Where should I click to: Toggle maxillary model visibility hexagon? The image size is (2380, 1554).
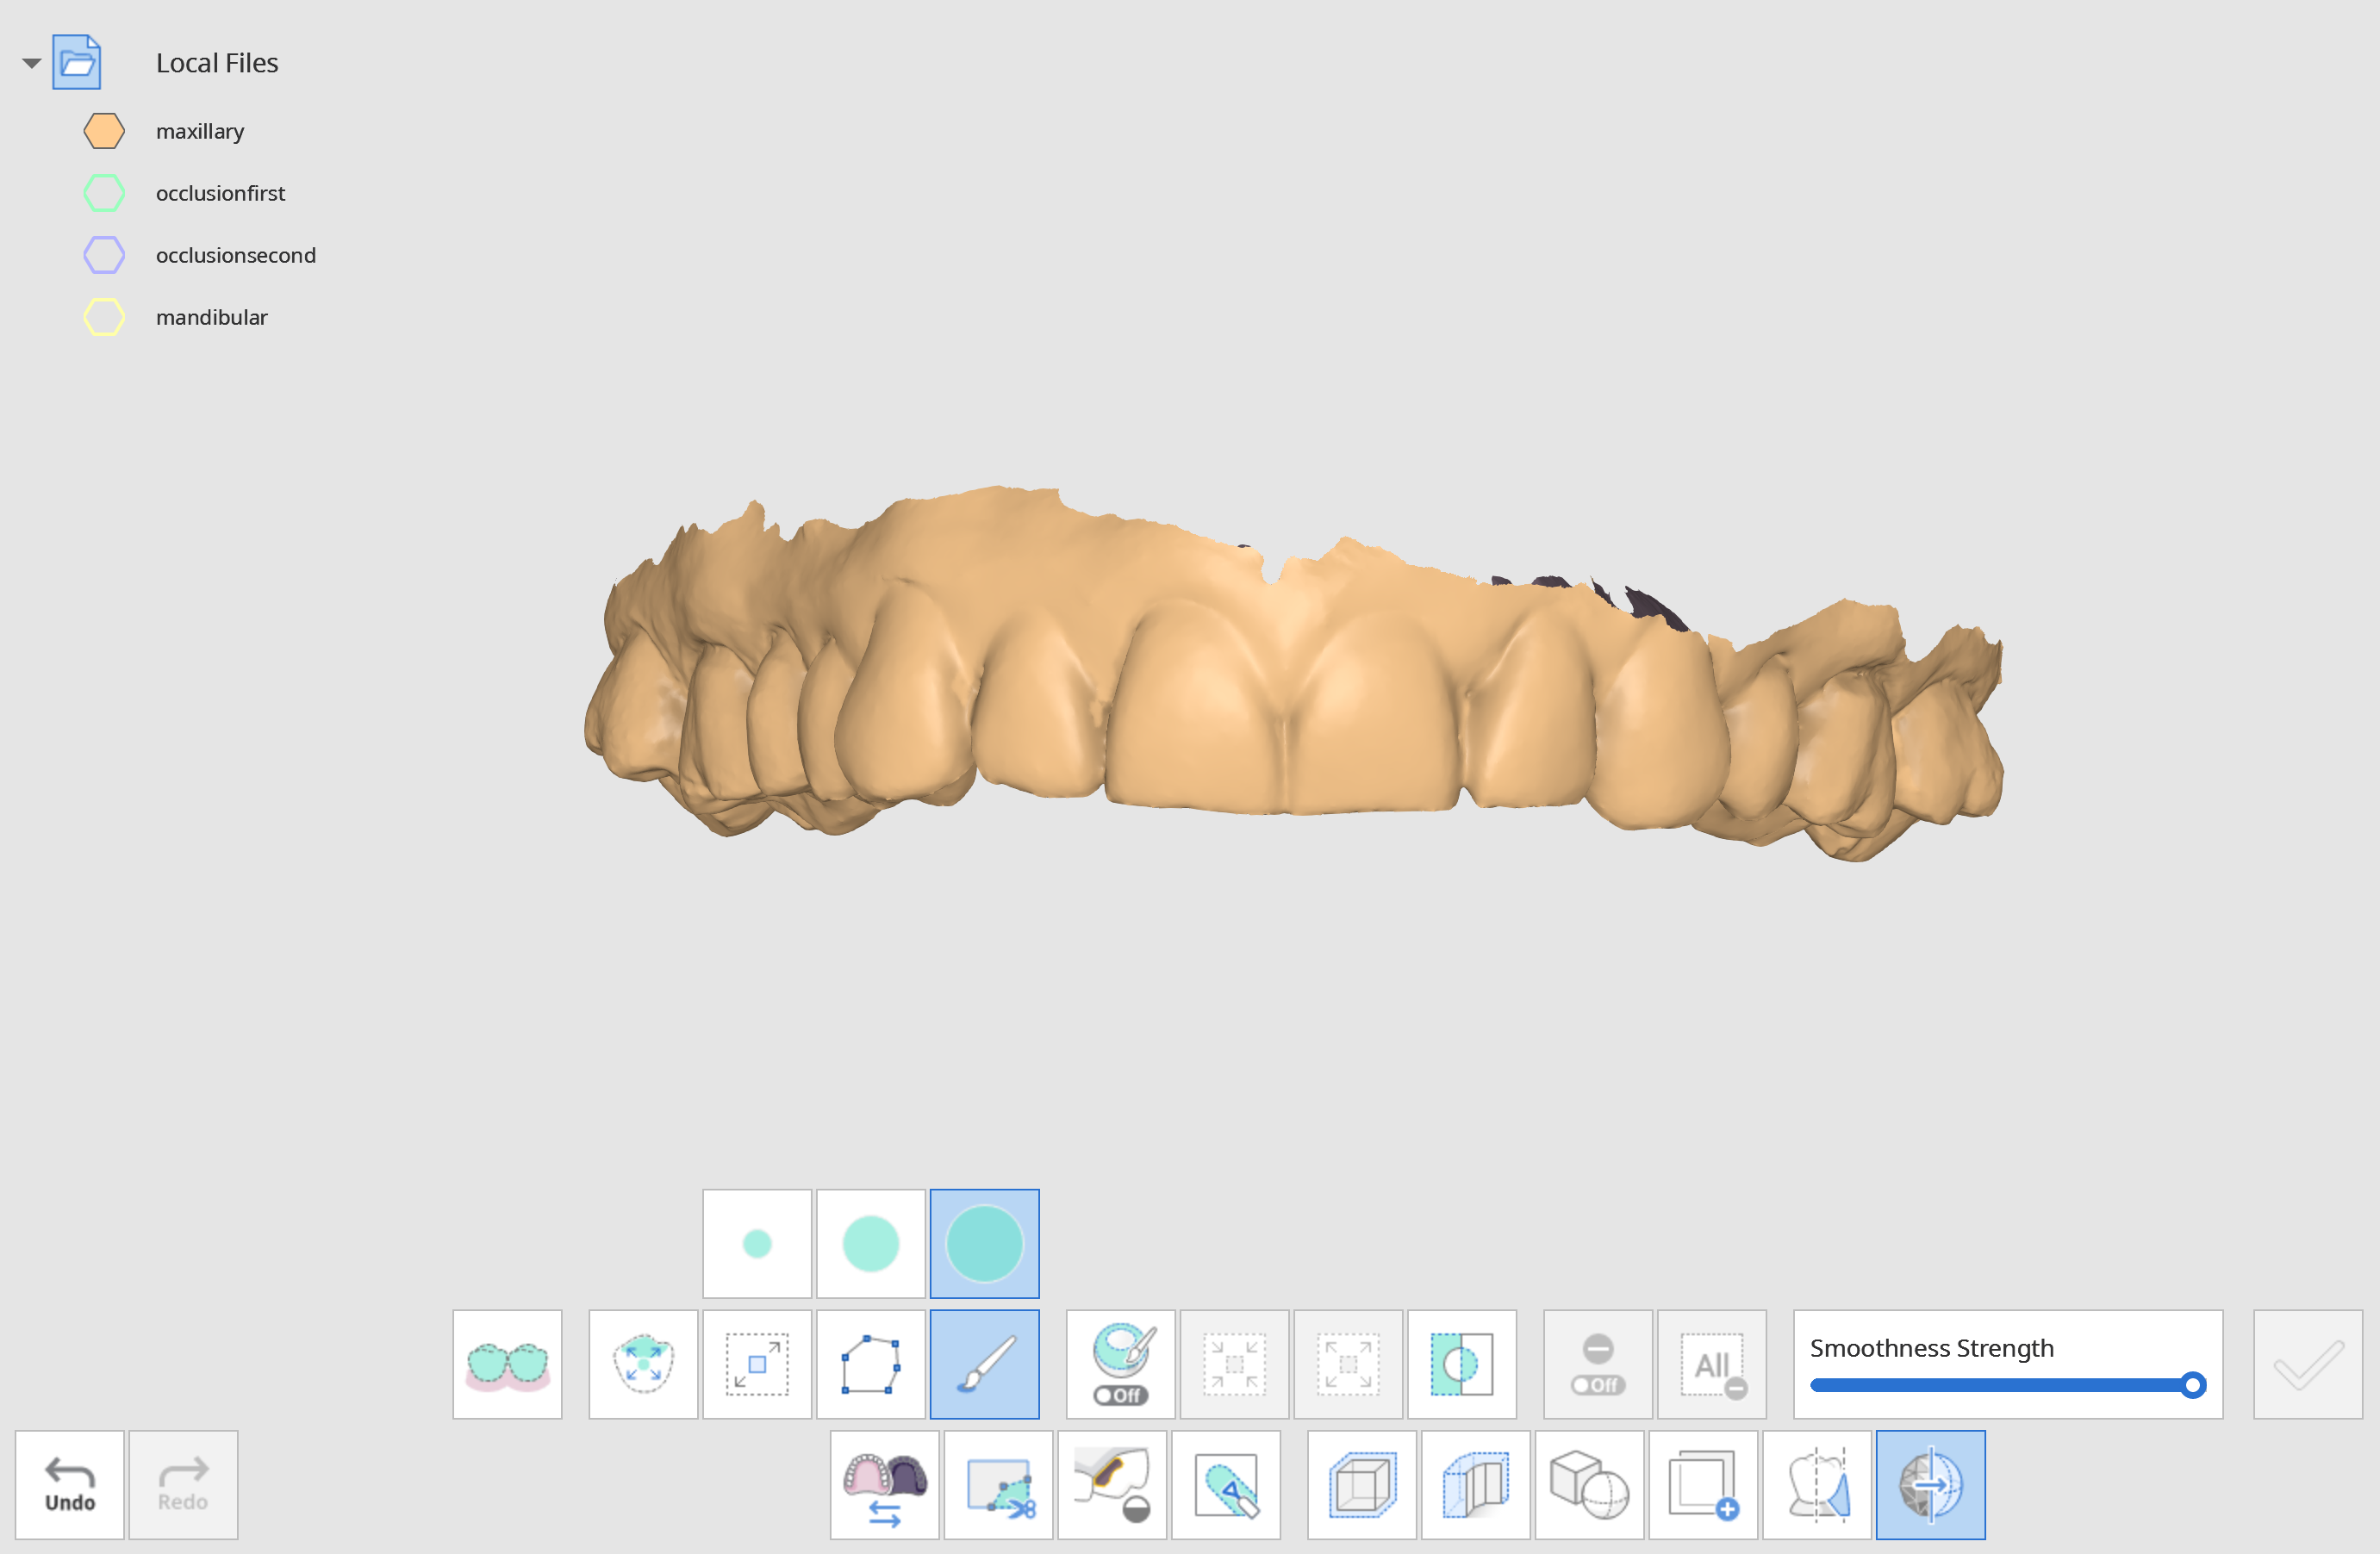[104, 131]
